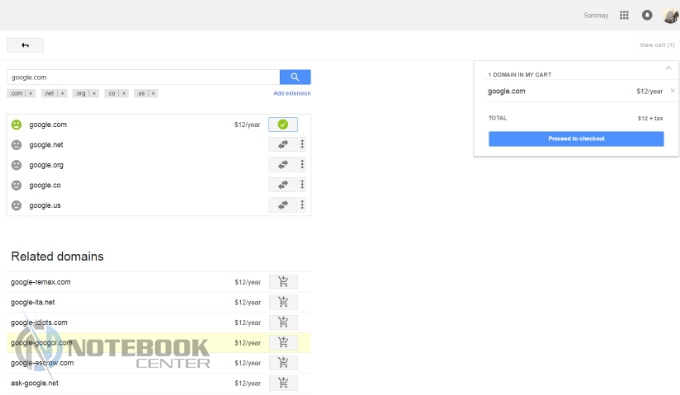The width and height of the screenshot is (680, 395).
Task: Add google-idiots.com to cart
Action: point(283,322)
